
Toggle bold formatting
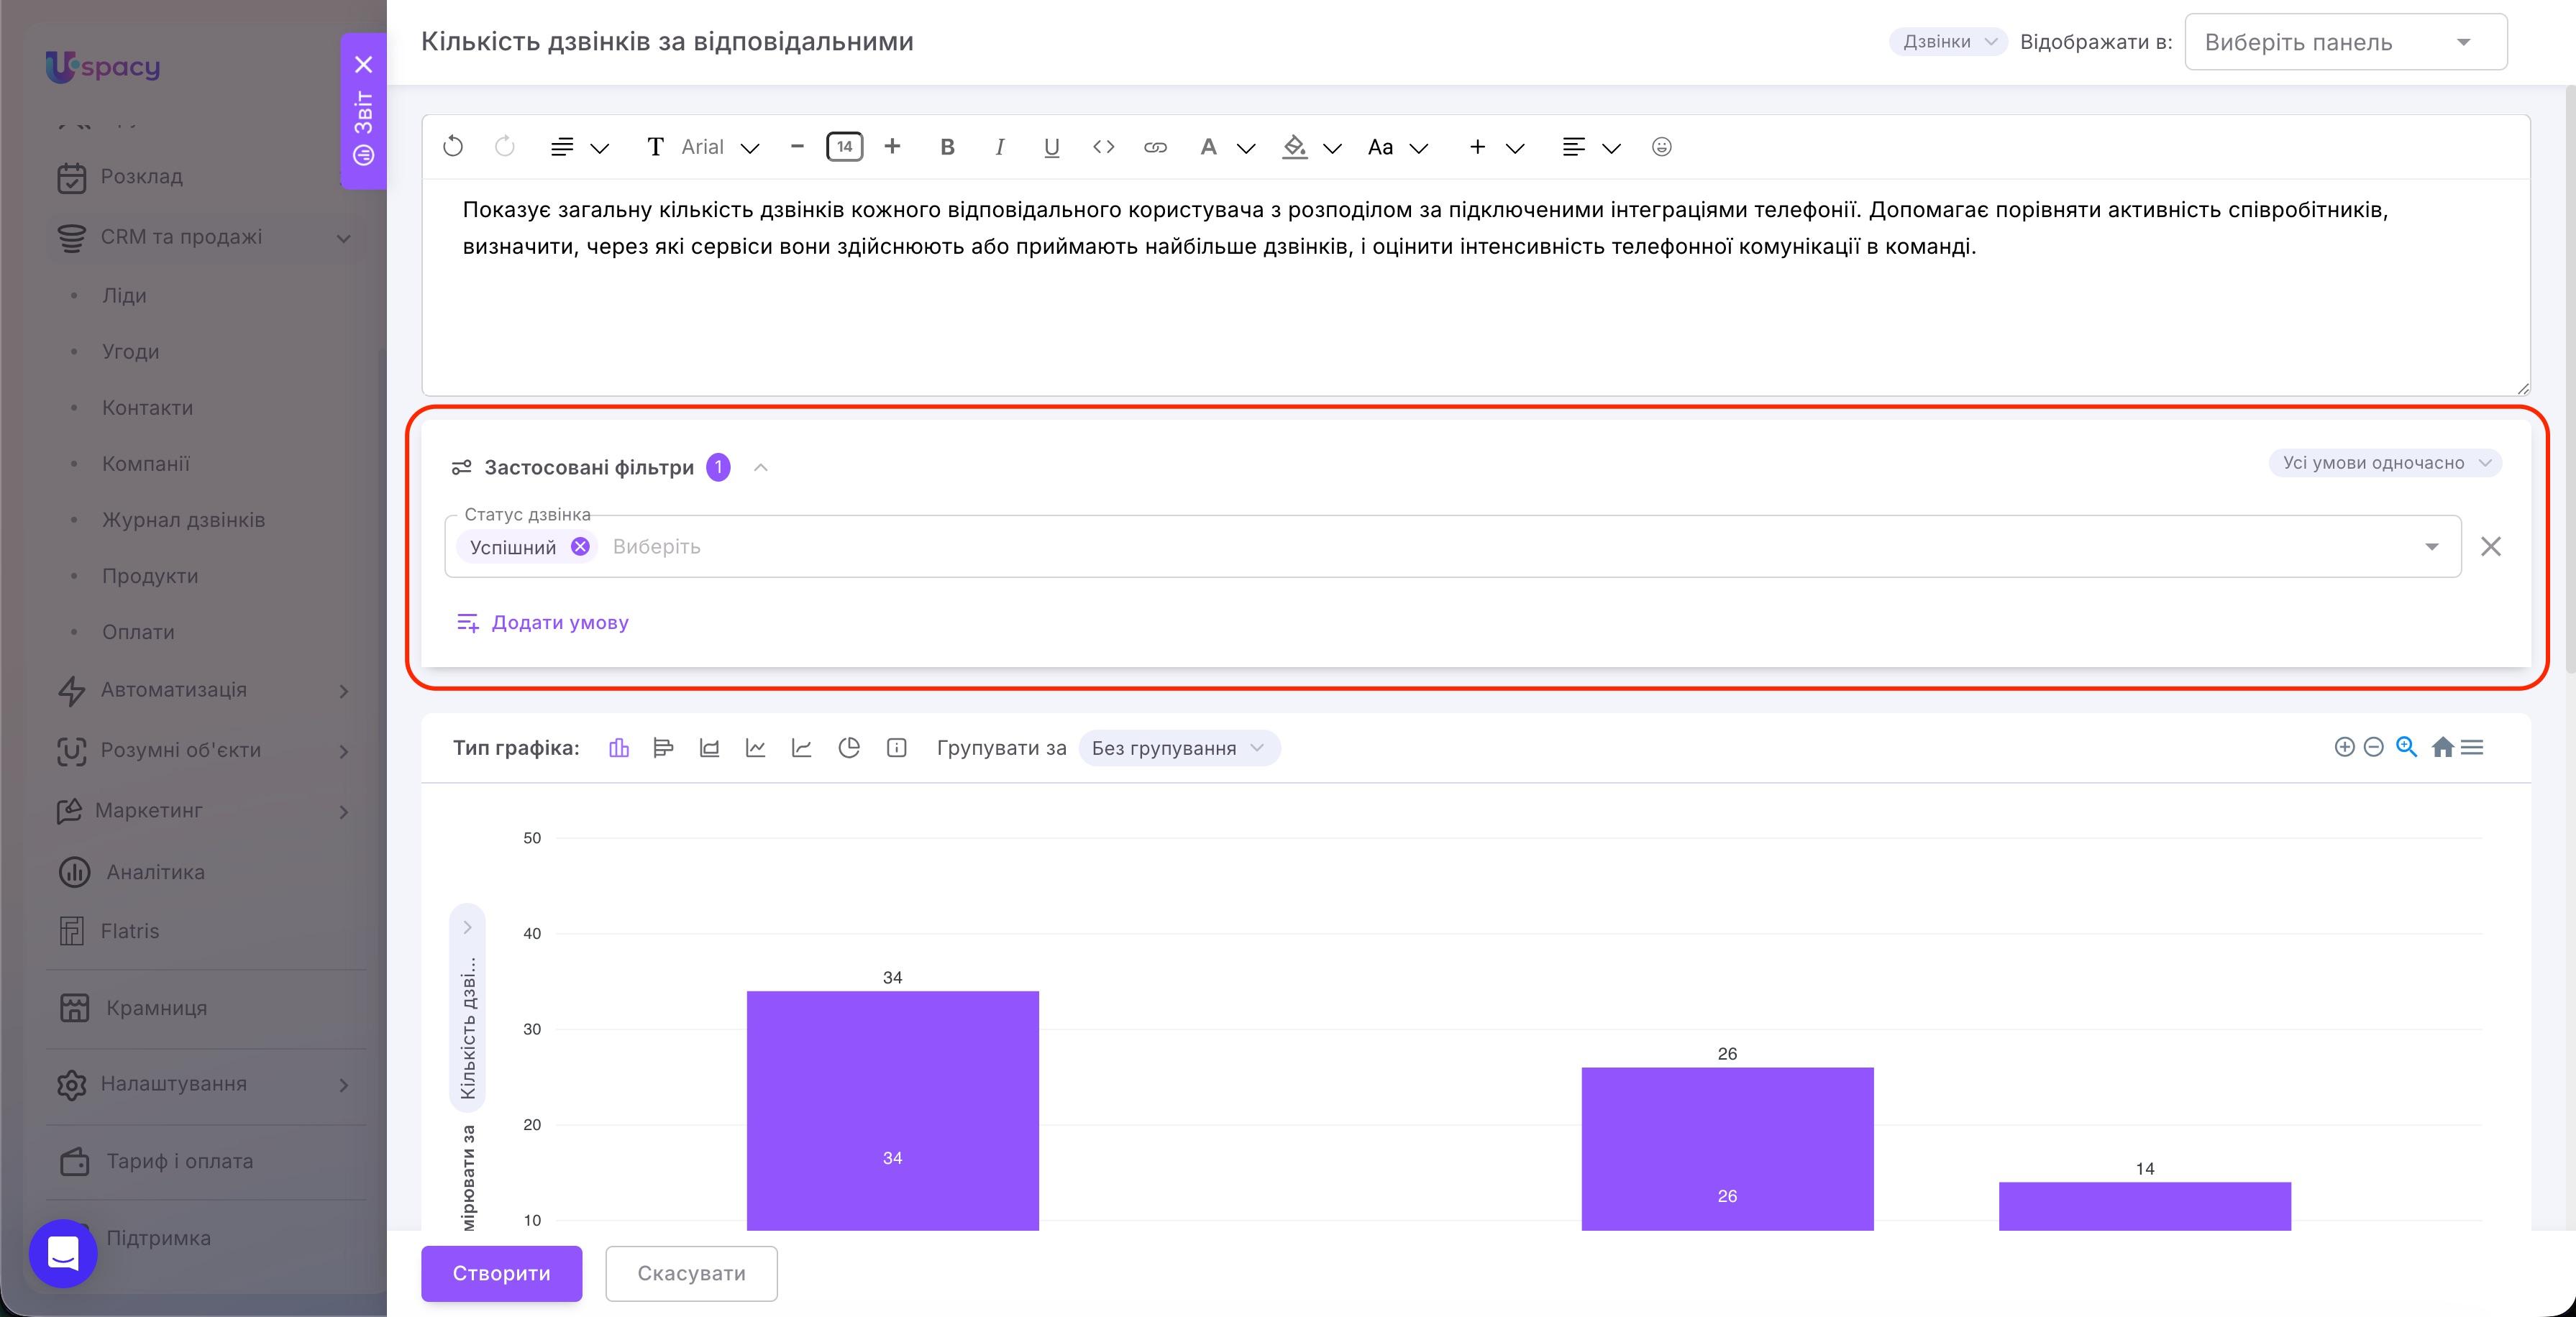point(948,147)
